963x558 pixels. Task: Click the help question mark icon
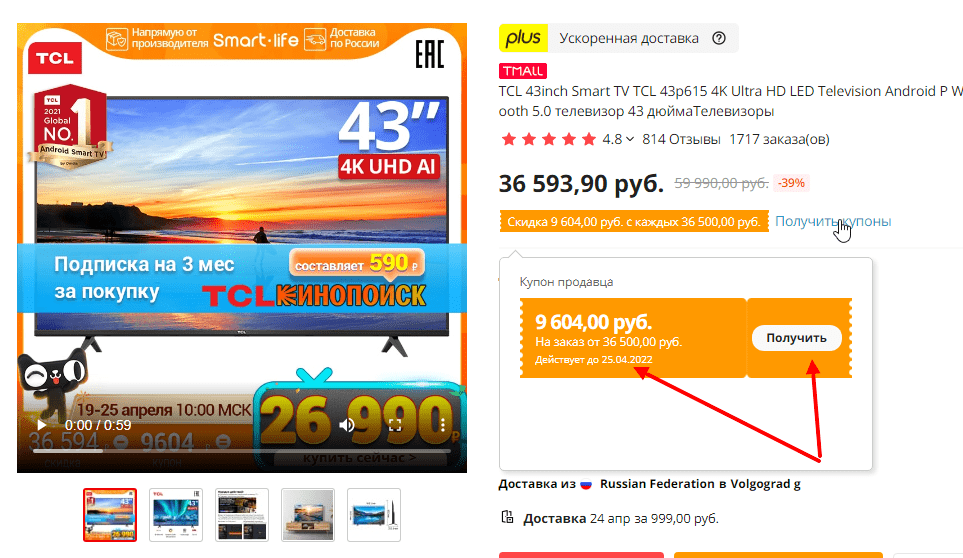point(719,39)
